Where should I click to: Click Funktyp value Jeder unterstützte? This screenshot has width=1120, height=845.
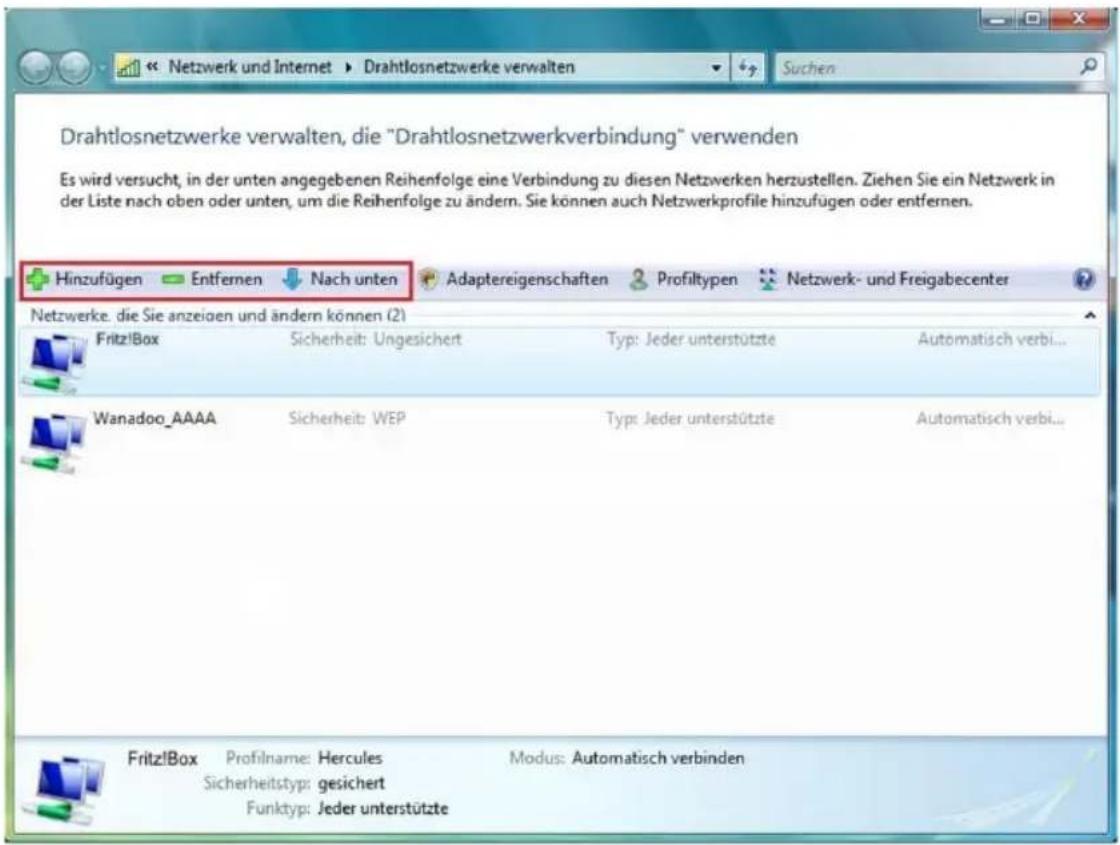tap(383, 809)
